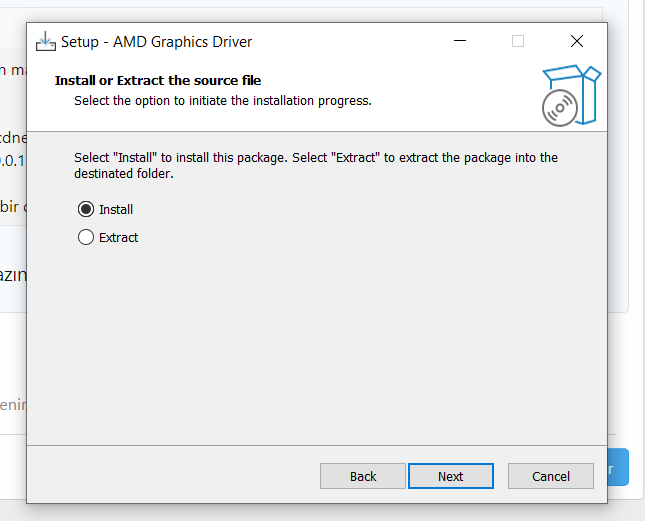Select the Install radio button
The width and height of the screenshot is (645, 521).
point(86,210)
